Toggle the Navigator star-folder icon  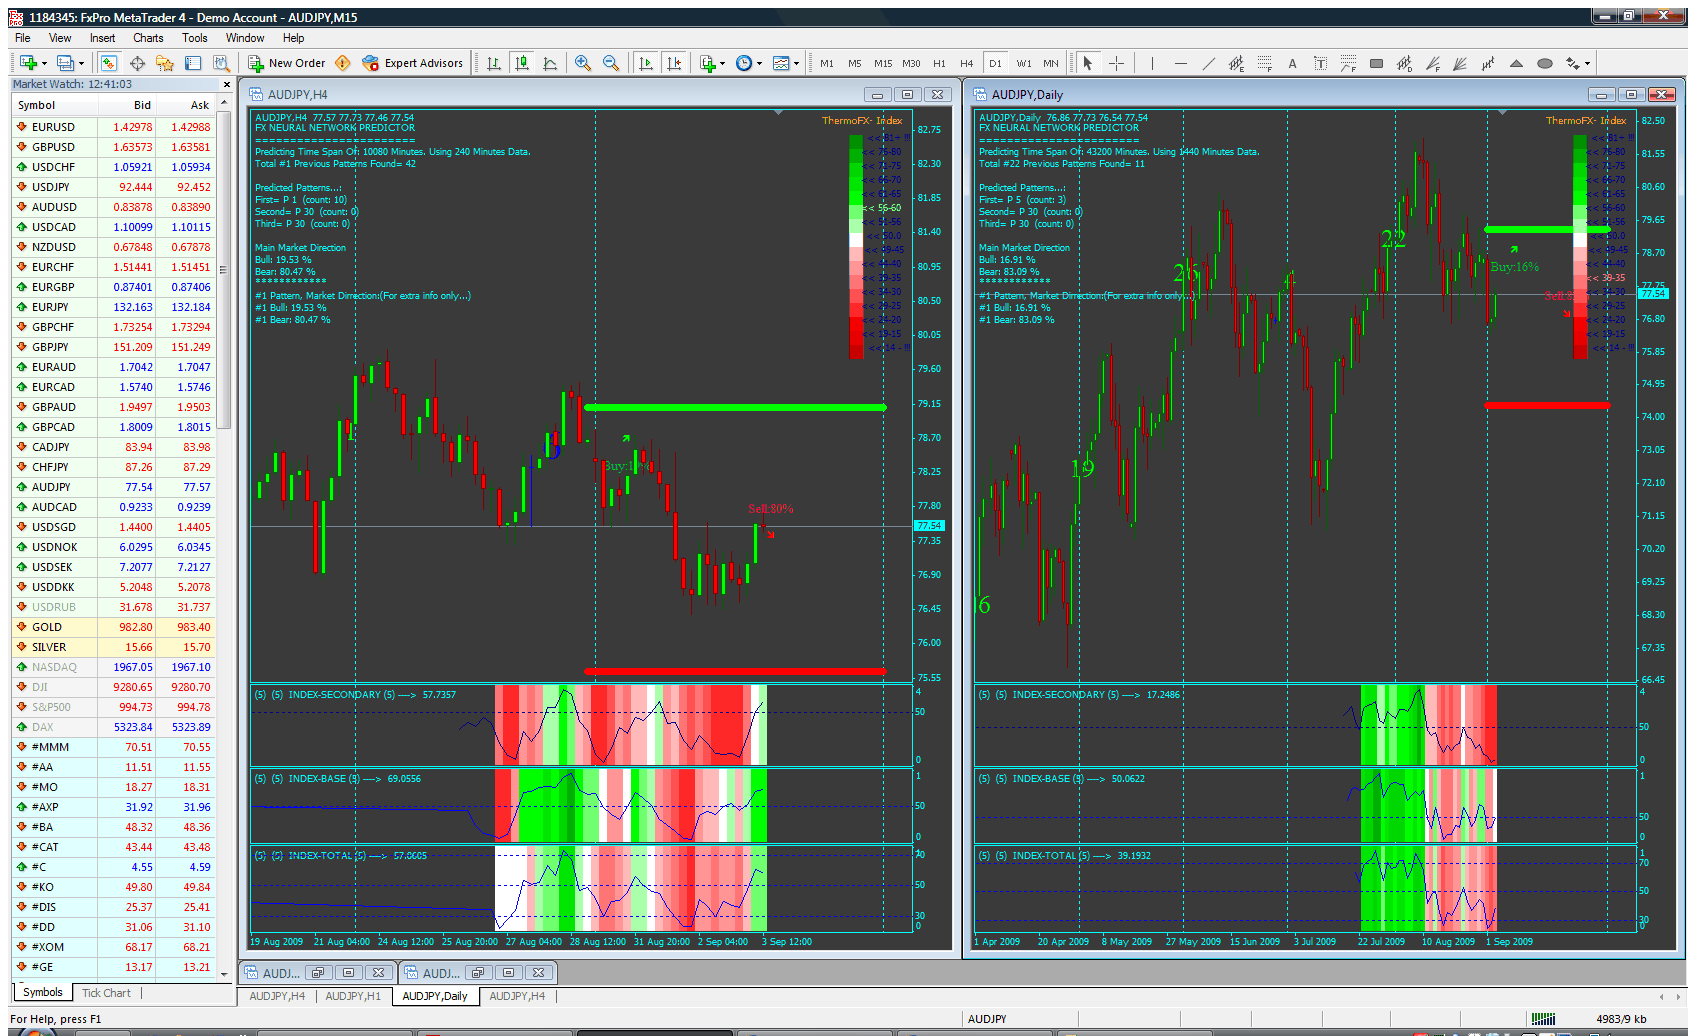click(165, 63)
